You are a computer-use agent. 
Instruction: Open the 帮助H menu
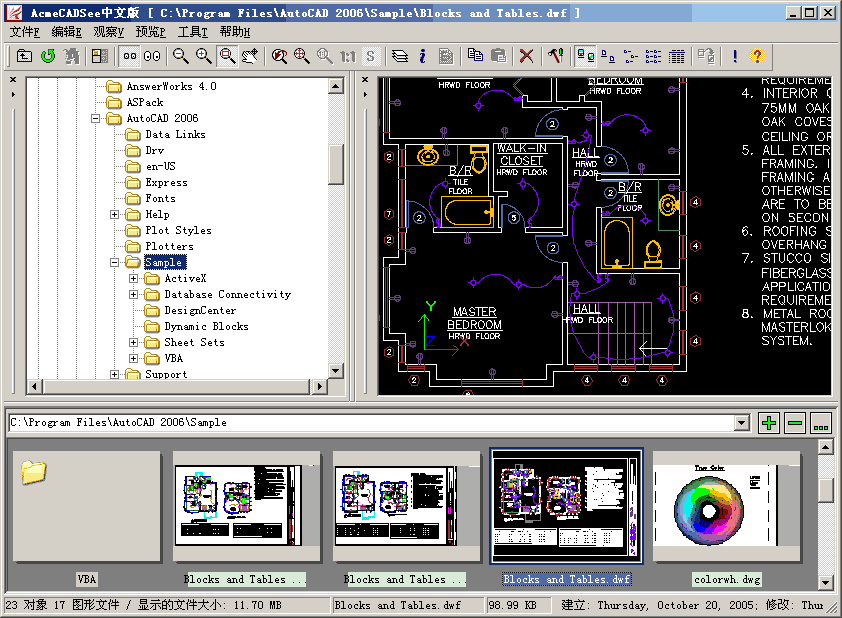pos(235,32)
